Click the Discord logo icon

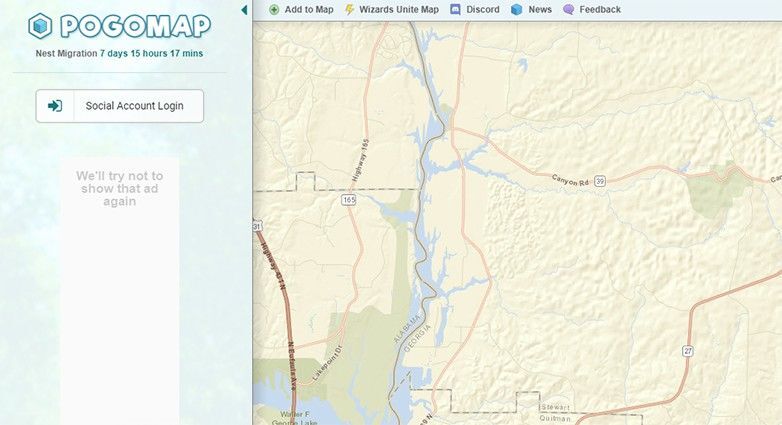pyautogui.click(x=455, y=9)
